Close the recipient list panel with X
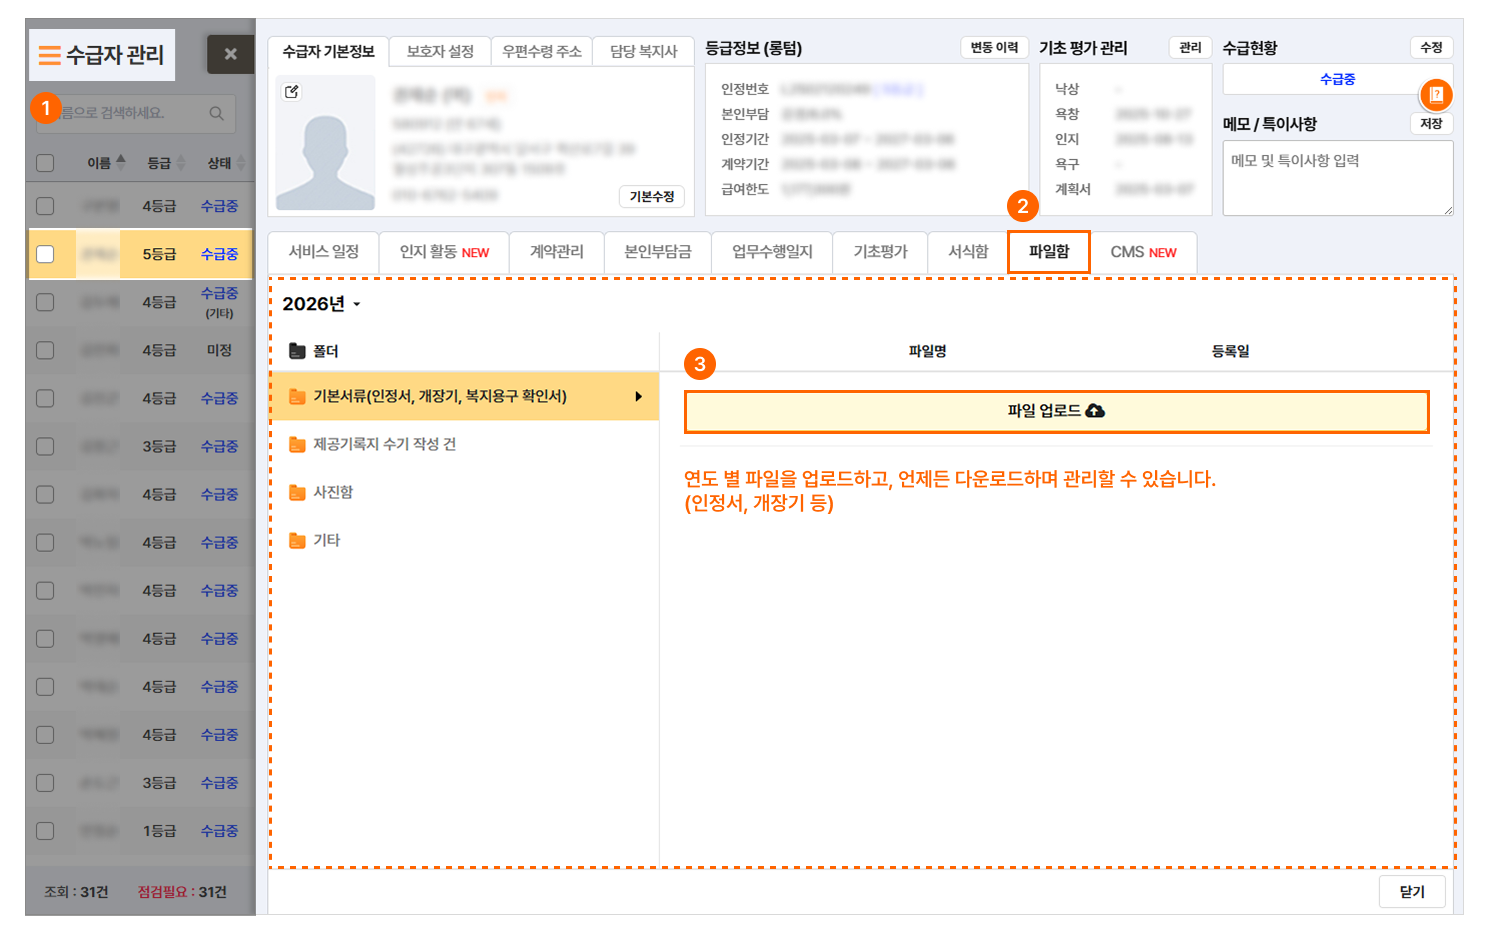1489x934 pixels. coord(230,54)
